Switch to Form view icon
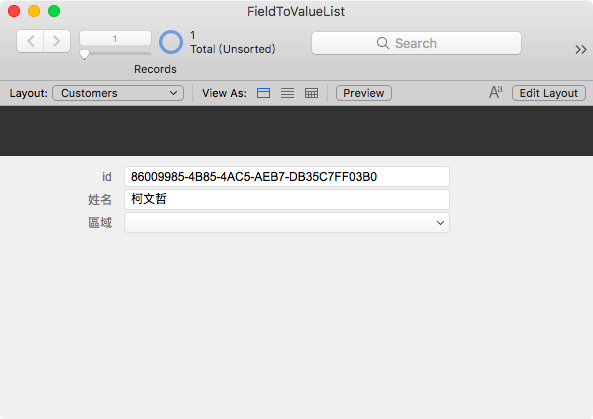The height and width of the screenshot is (419, 593). [264, 93]
